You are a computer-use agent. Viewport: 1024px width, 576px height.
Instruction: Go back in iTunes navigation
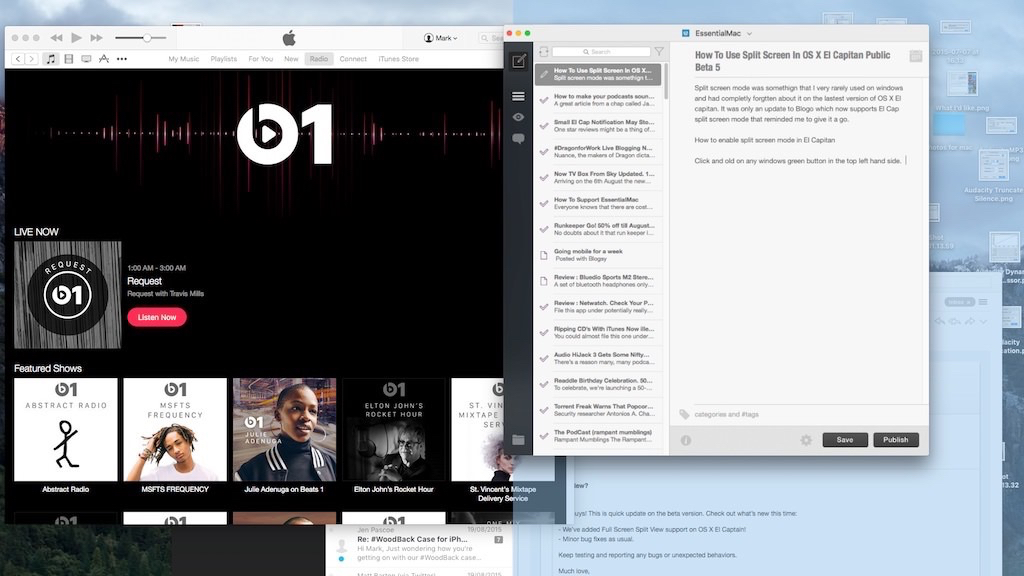(x=18, y=59)
